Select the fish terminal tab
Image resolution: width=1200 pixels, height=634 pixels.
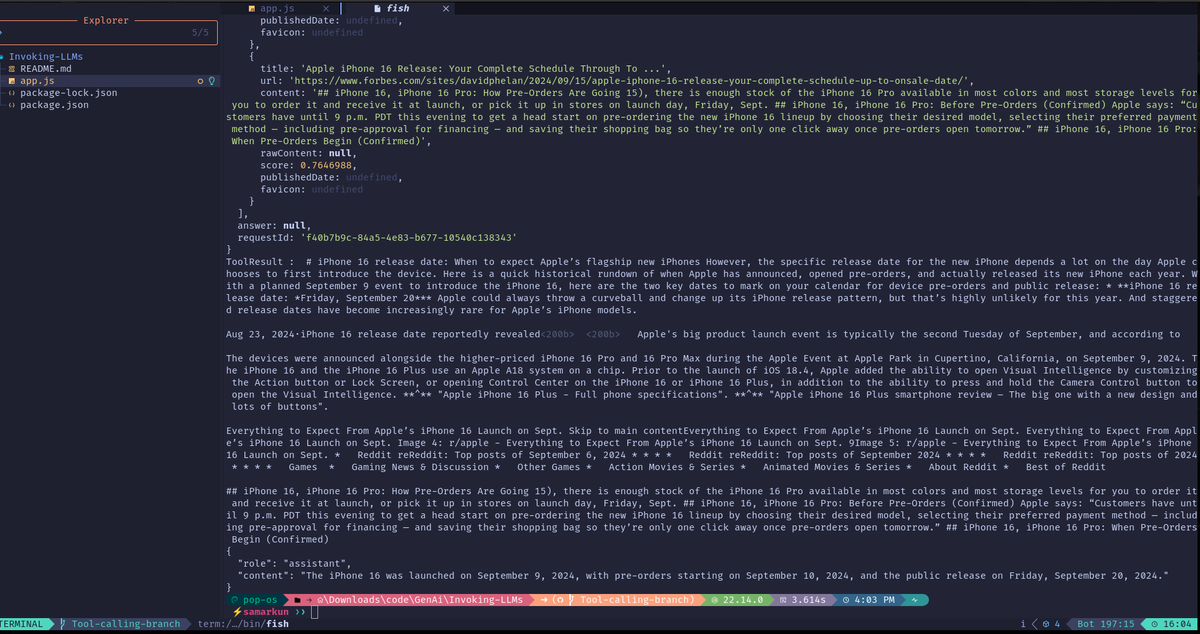point(398,8)
